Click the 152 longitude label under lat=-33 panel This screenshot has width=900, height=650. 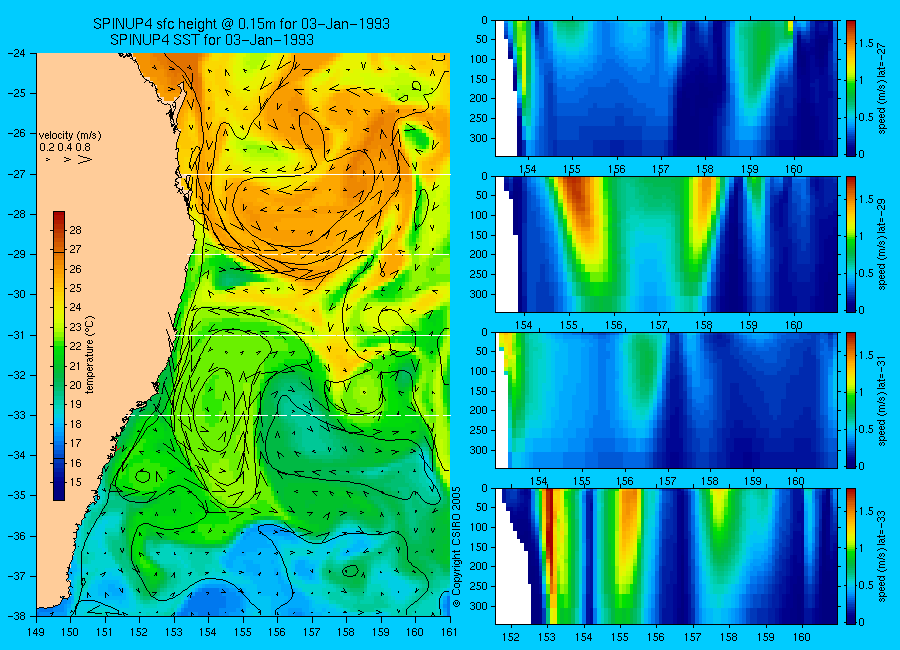tap(510, 637)
